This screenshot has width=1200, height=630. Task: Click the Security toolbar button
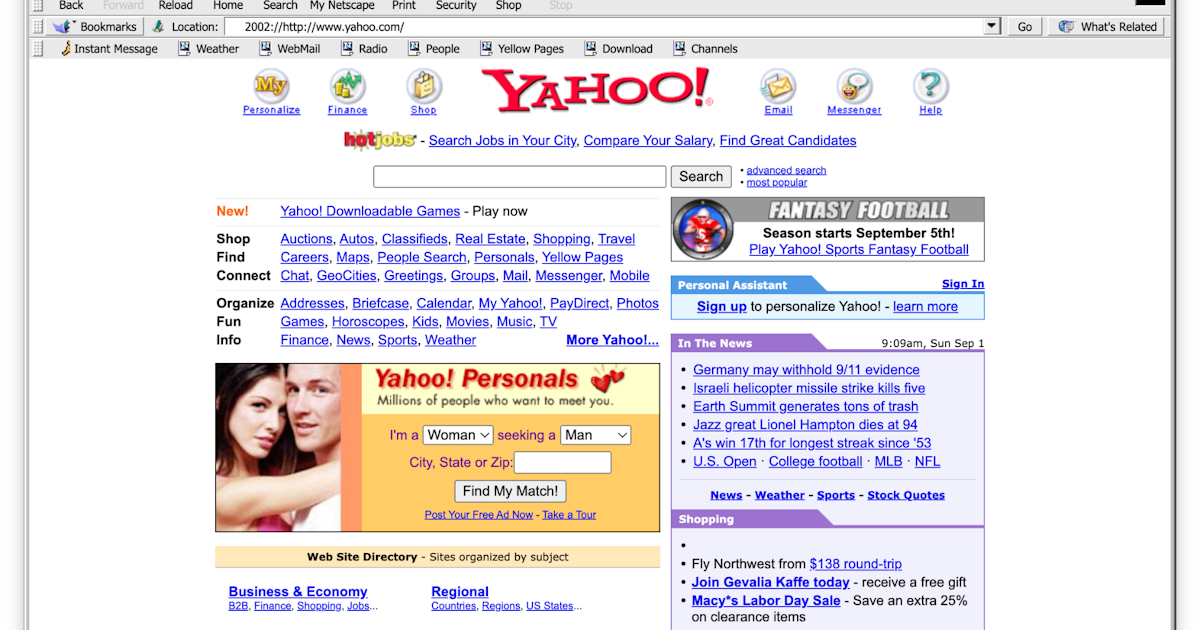click(456, 5)
